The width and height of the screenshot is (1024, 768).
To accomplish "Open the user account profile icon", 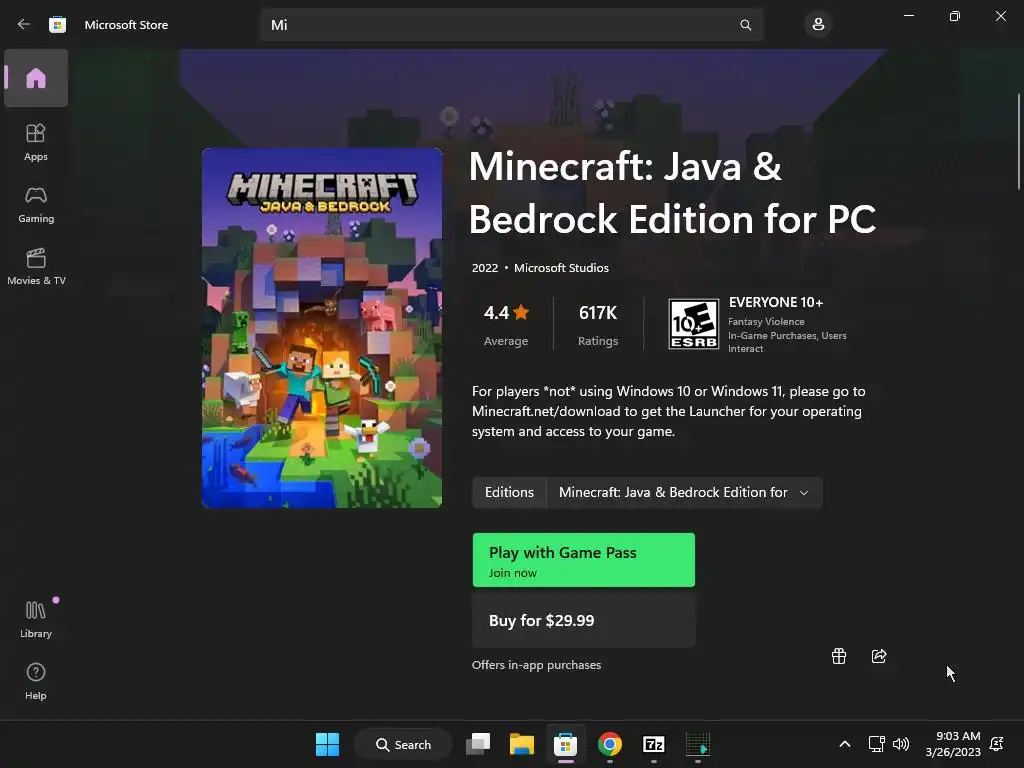I will (x=818, y=25).
